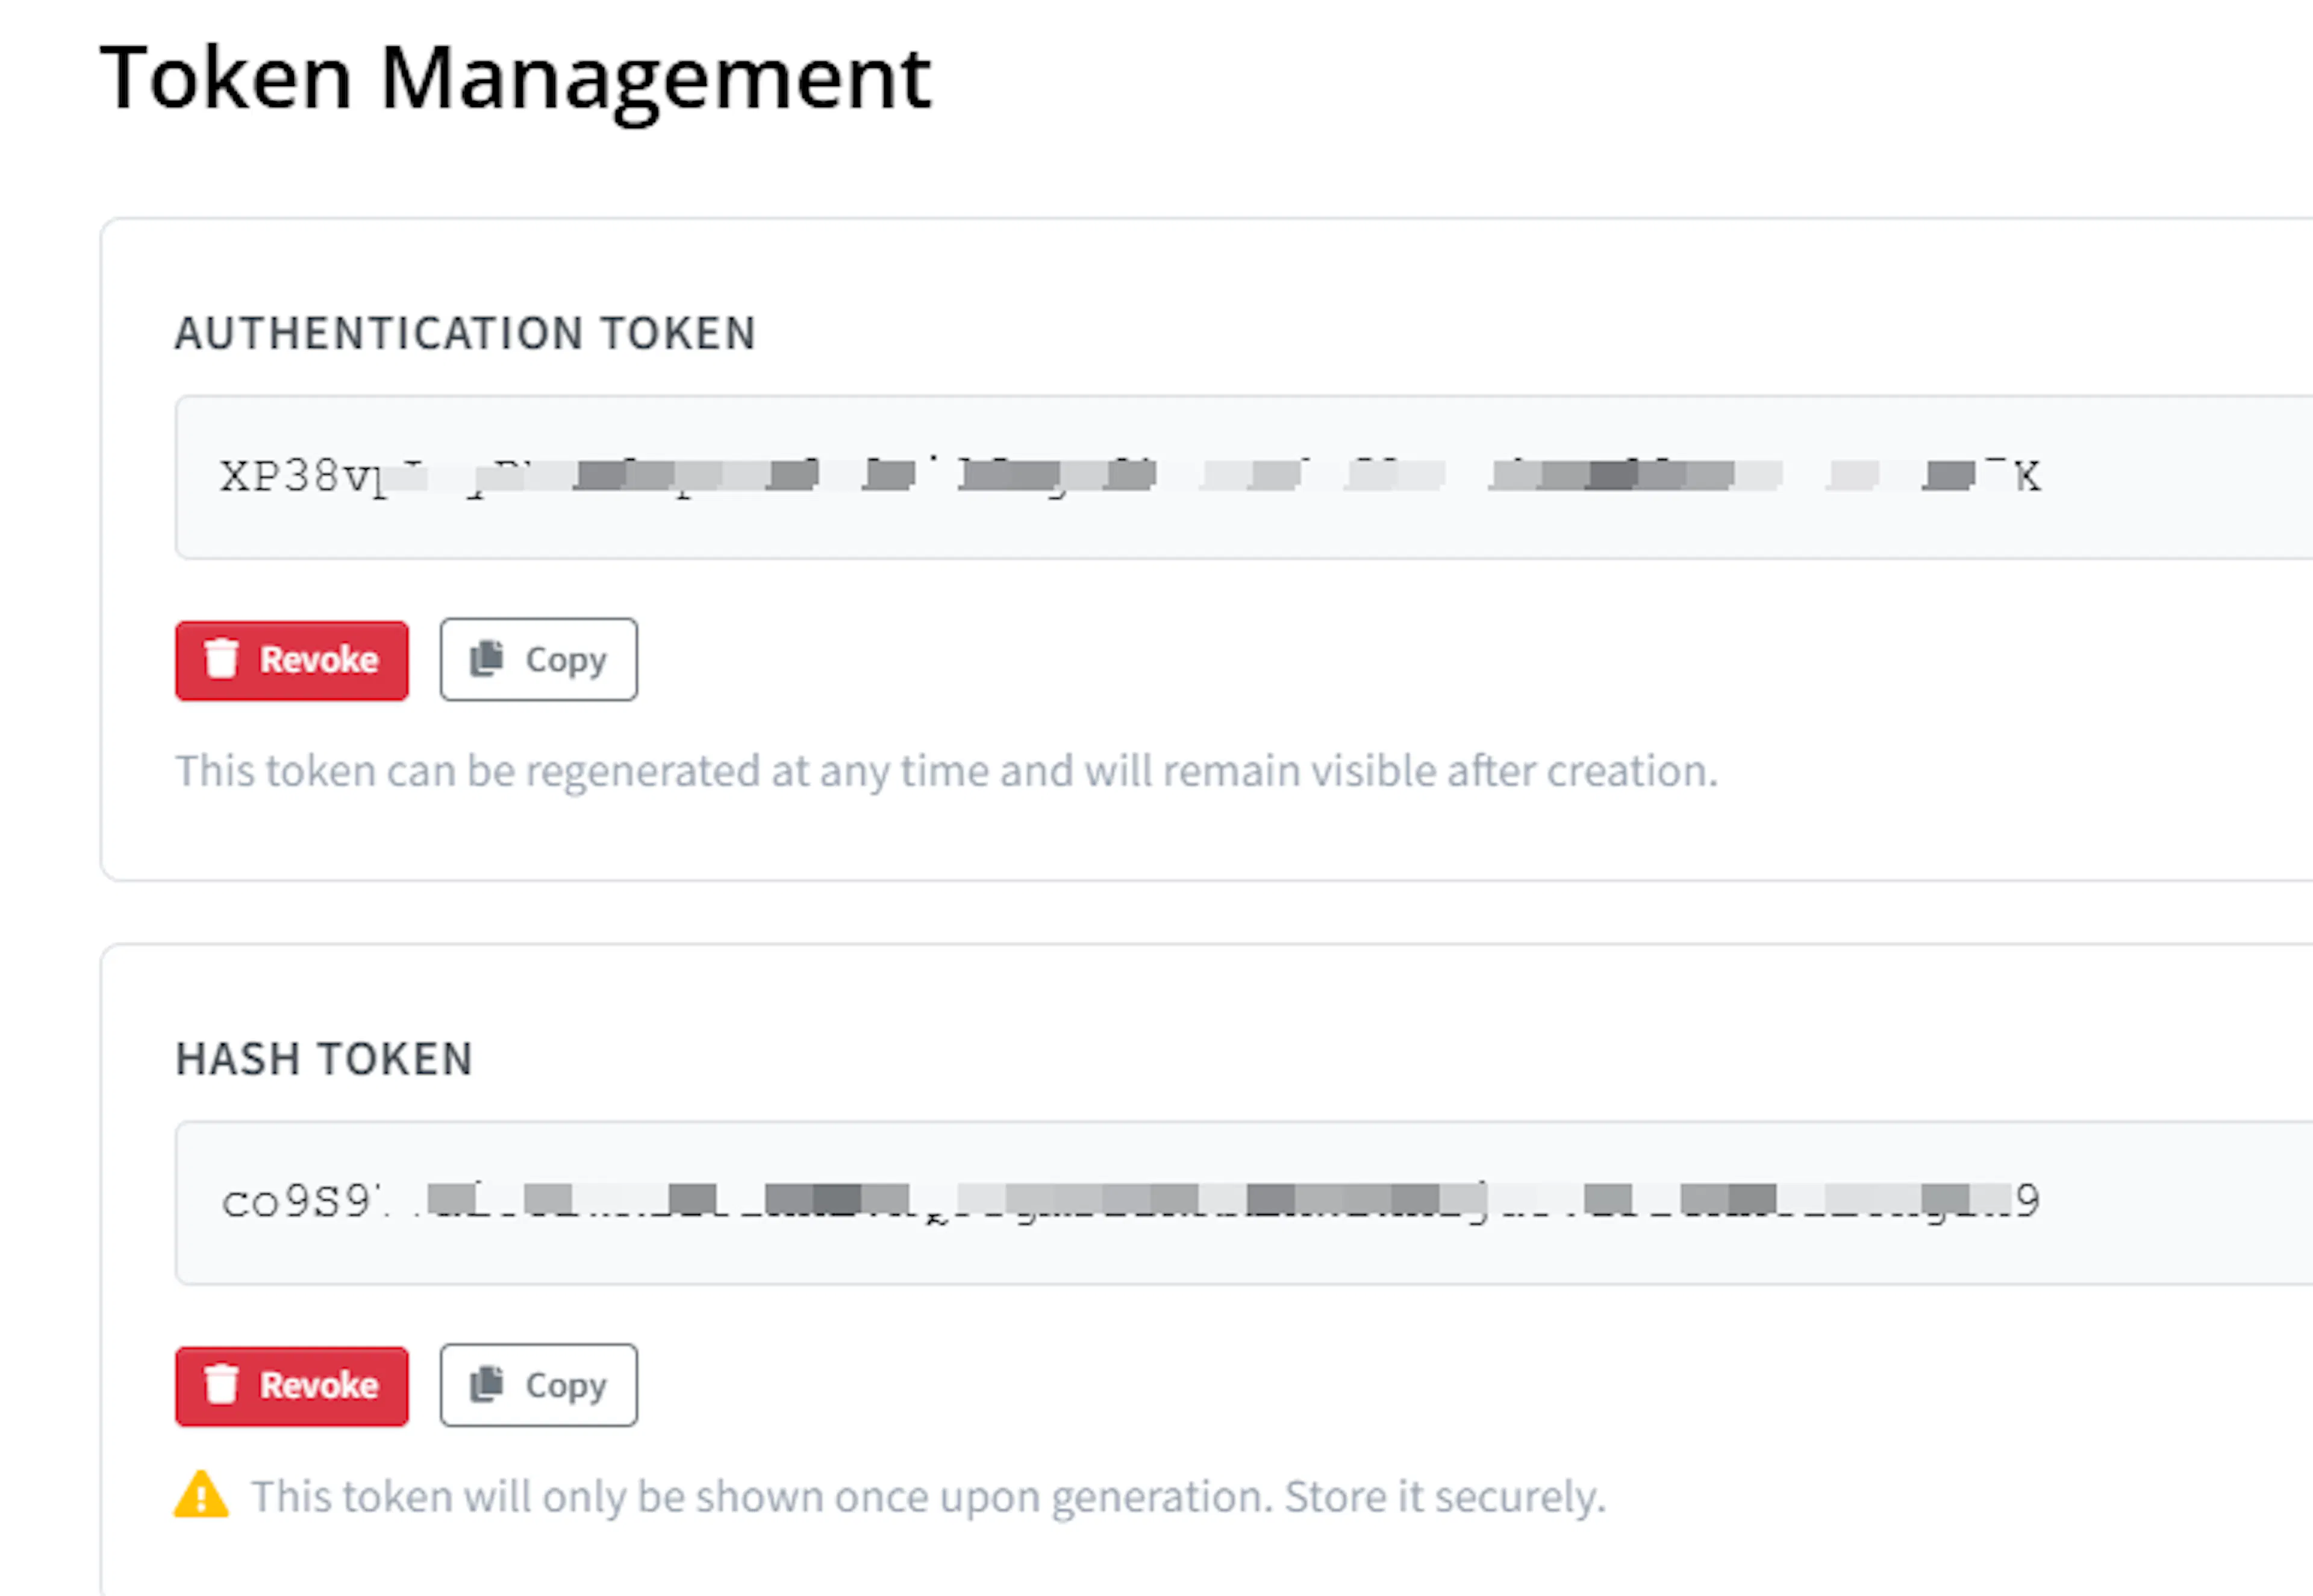Click the regenerated at any time note
Viewport: 2313px width, 1596px height.
(946, 772)
